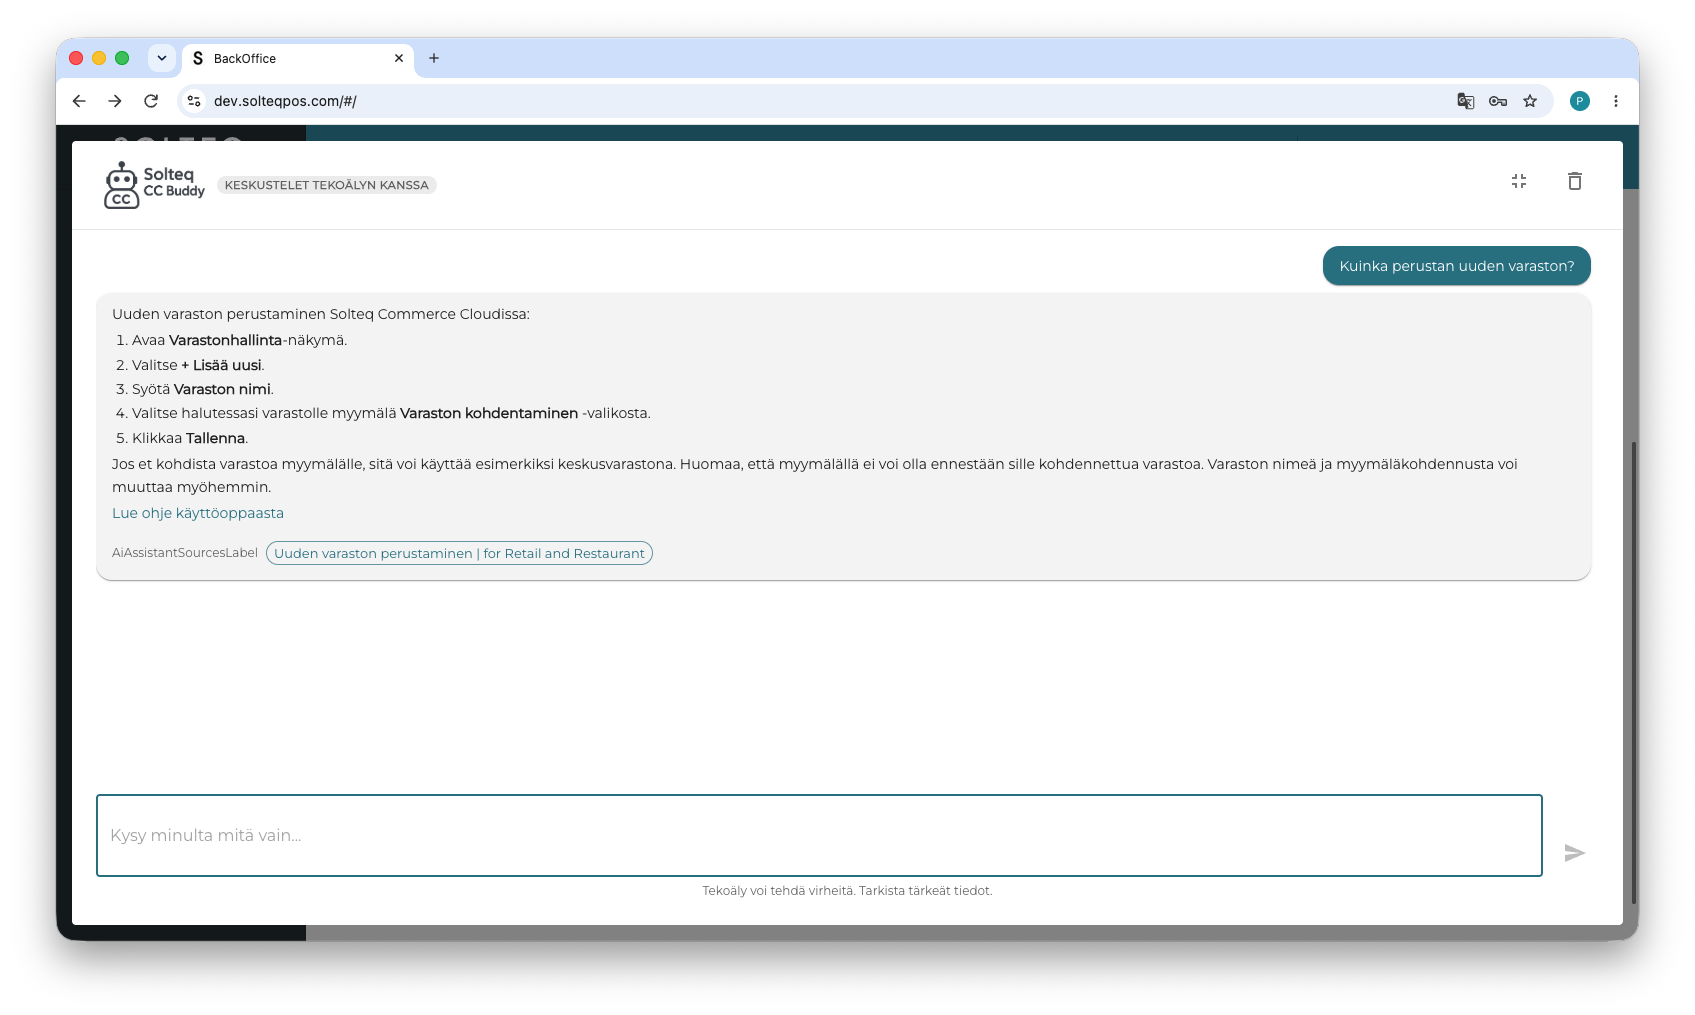Click 'AiAssistantSourcesLabel' text
1695x1015 pixels.
pyautogui.click(x=185, y=553)
